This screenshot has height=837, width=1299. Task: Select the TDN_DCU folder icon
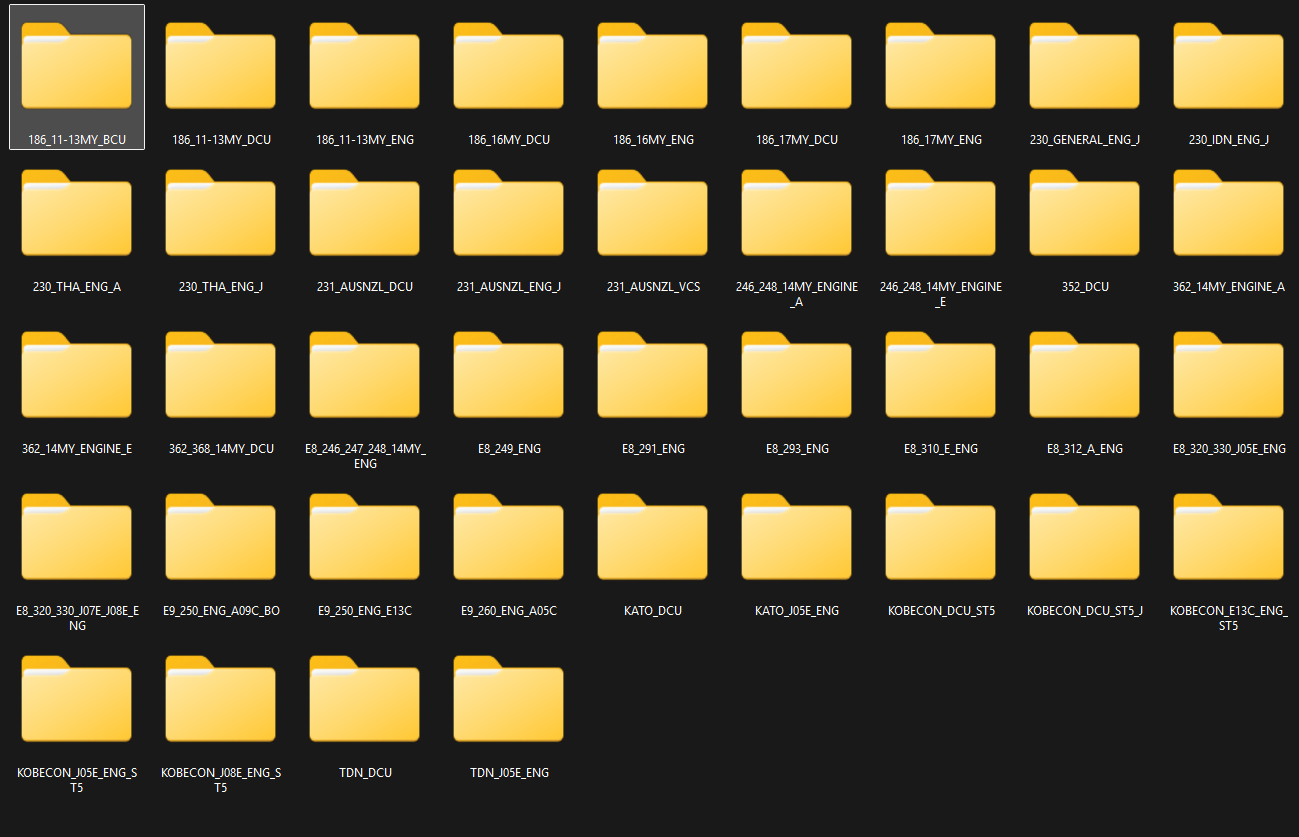point(364,698)
